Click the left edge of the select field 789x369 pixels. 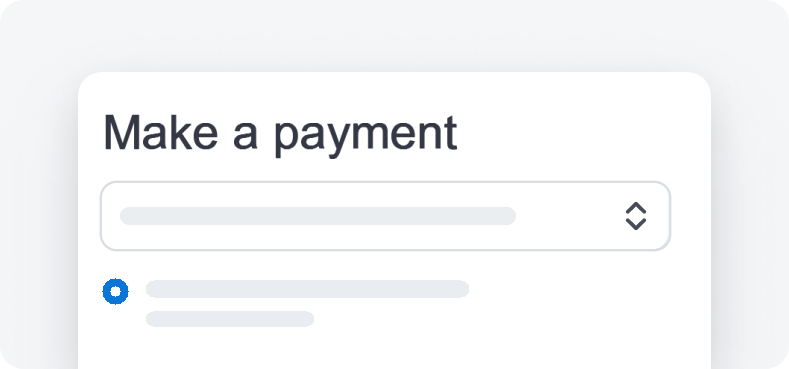[109, 216]
